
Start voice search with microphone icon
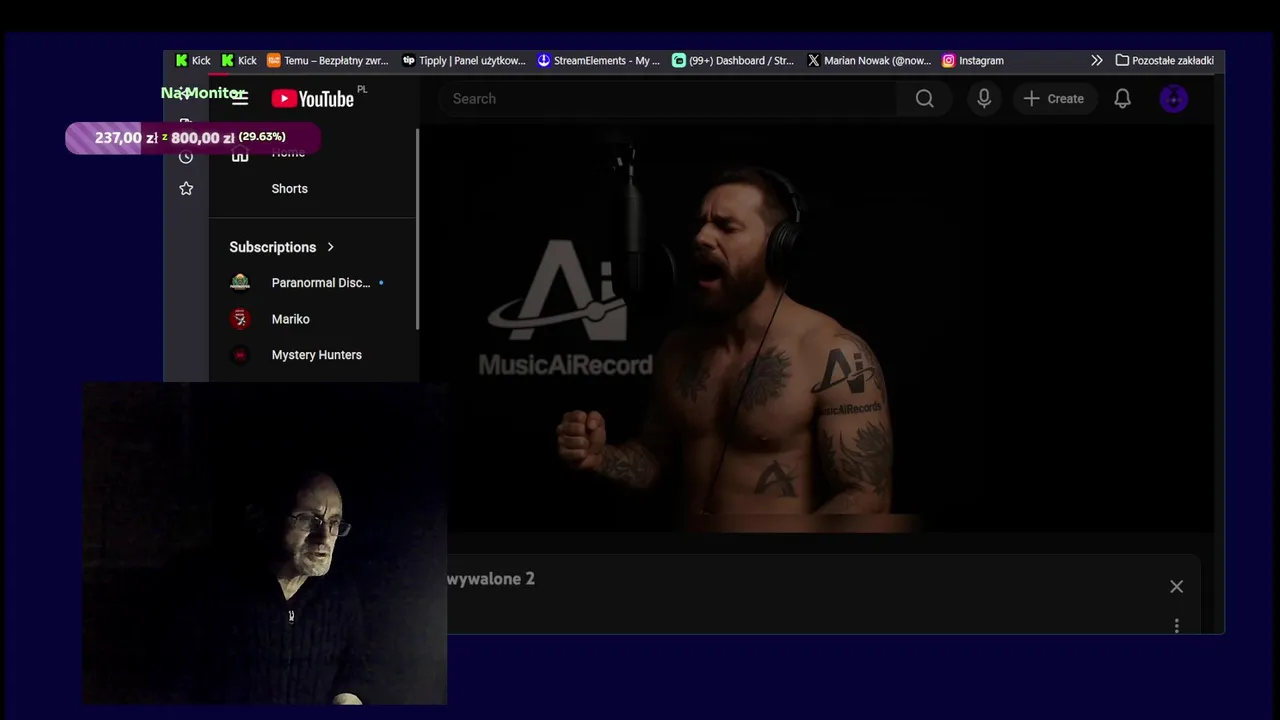click(x=984, y=98)
